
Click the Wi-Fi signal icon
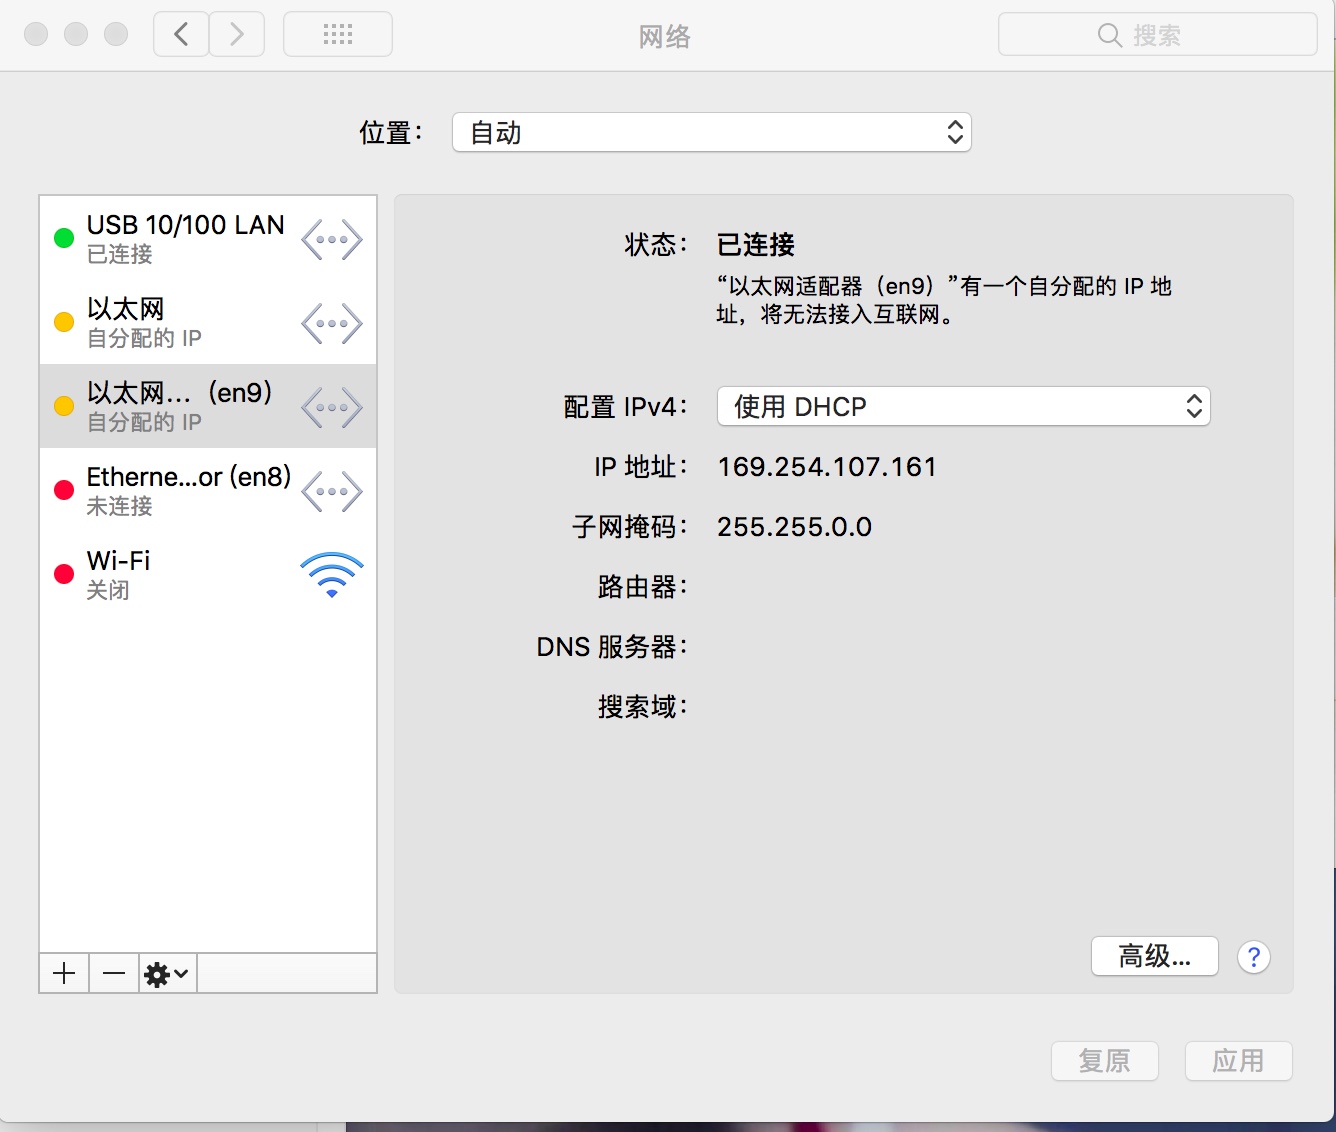(332, 575)
